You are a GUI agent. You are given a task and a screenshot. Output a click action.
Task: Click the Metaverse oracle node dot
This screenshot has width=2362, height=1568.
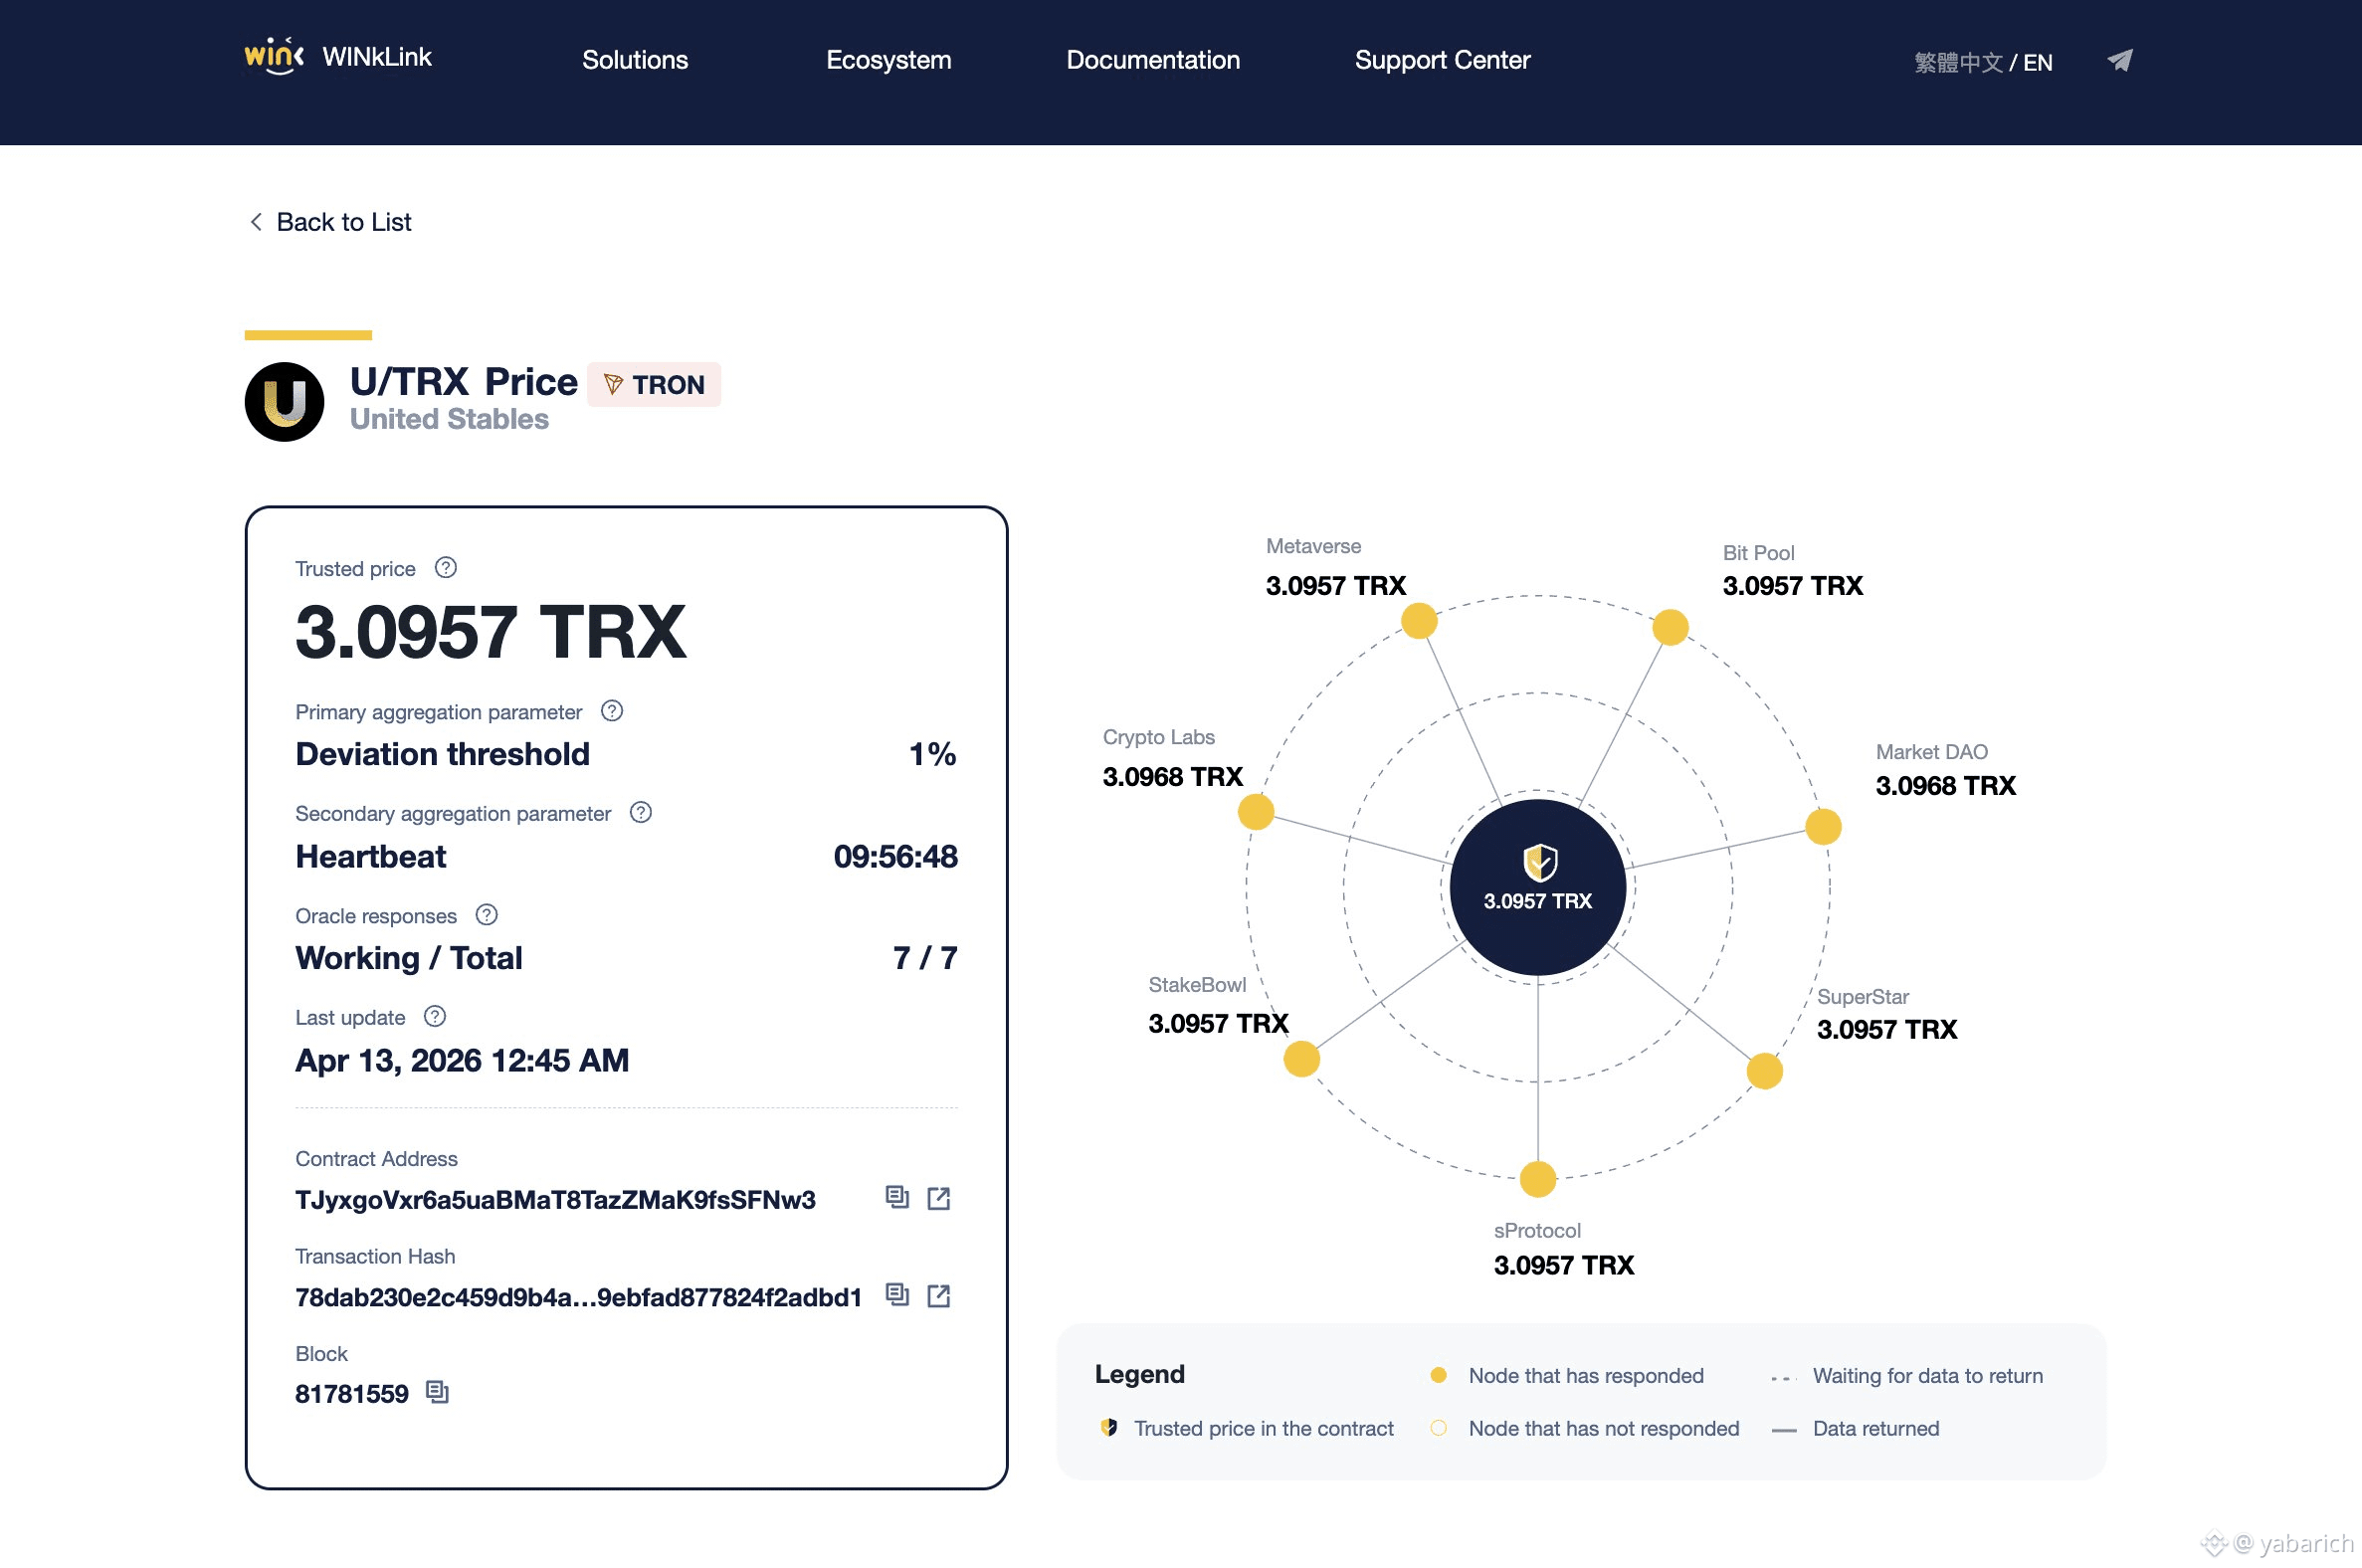[1418, 621]
